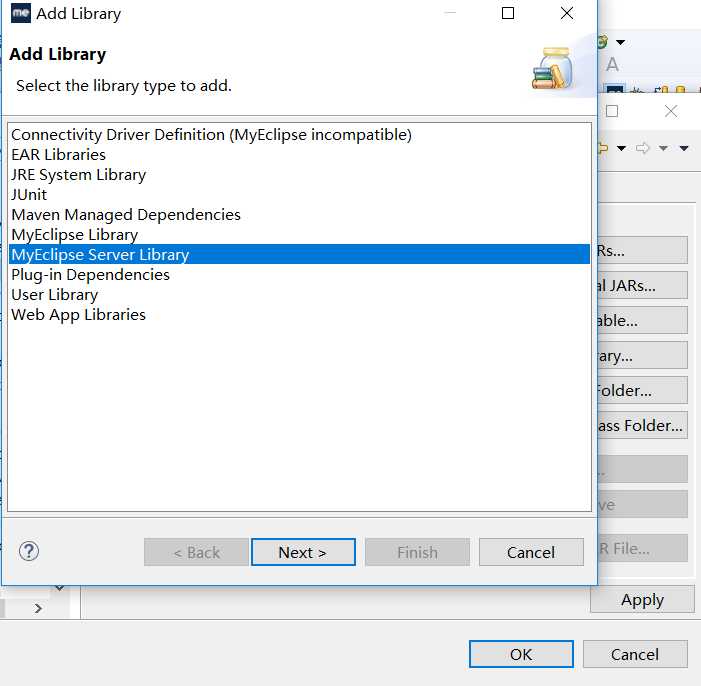
Task: Open forward navigation history dropdown arrow
Action: 663,148
